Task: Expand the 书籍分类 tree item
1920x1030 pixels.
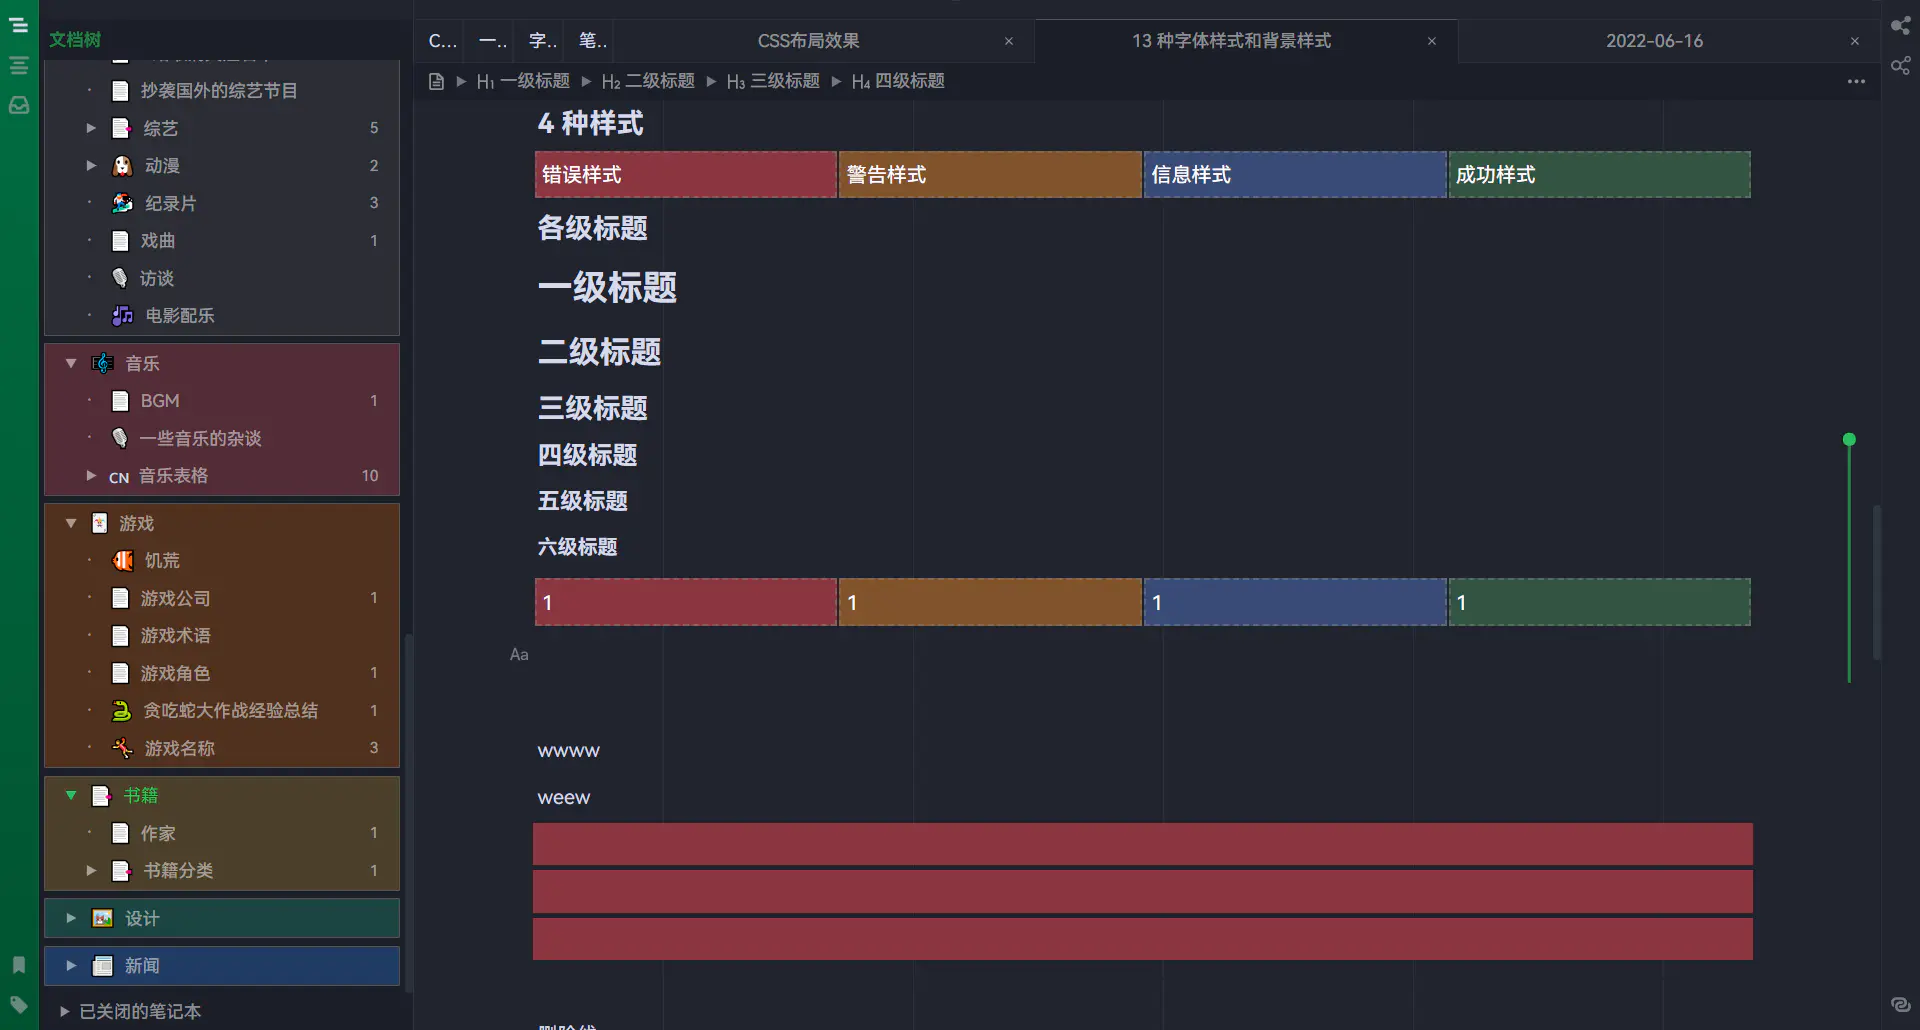Action: tap(91, 870)
